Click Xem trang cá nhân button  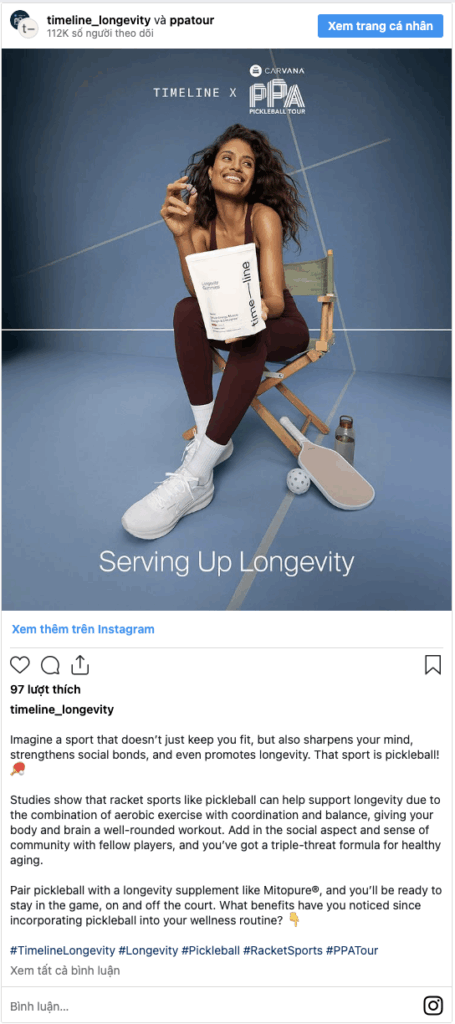pyautogui.click(x=380, y=26)
